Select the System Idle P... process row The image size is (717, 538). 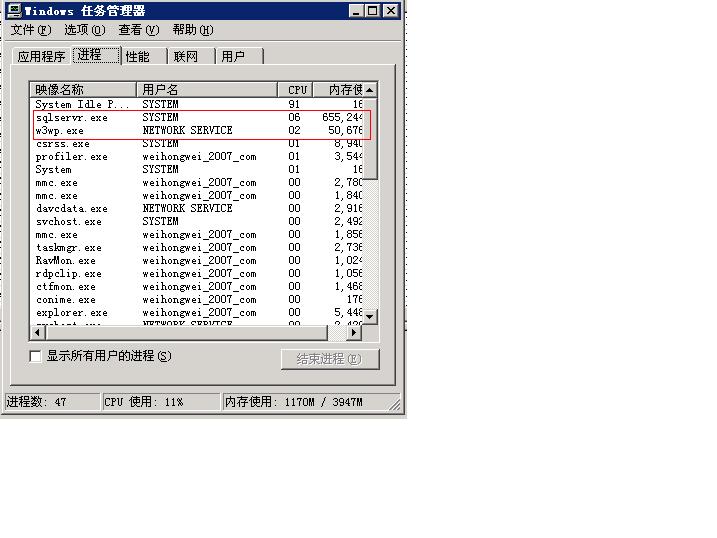point(197,104)
